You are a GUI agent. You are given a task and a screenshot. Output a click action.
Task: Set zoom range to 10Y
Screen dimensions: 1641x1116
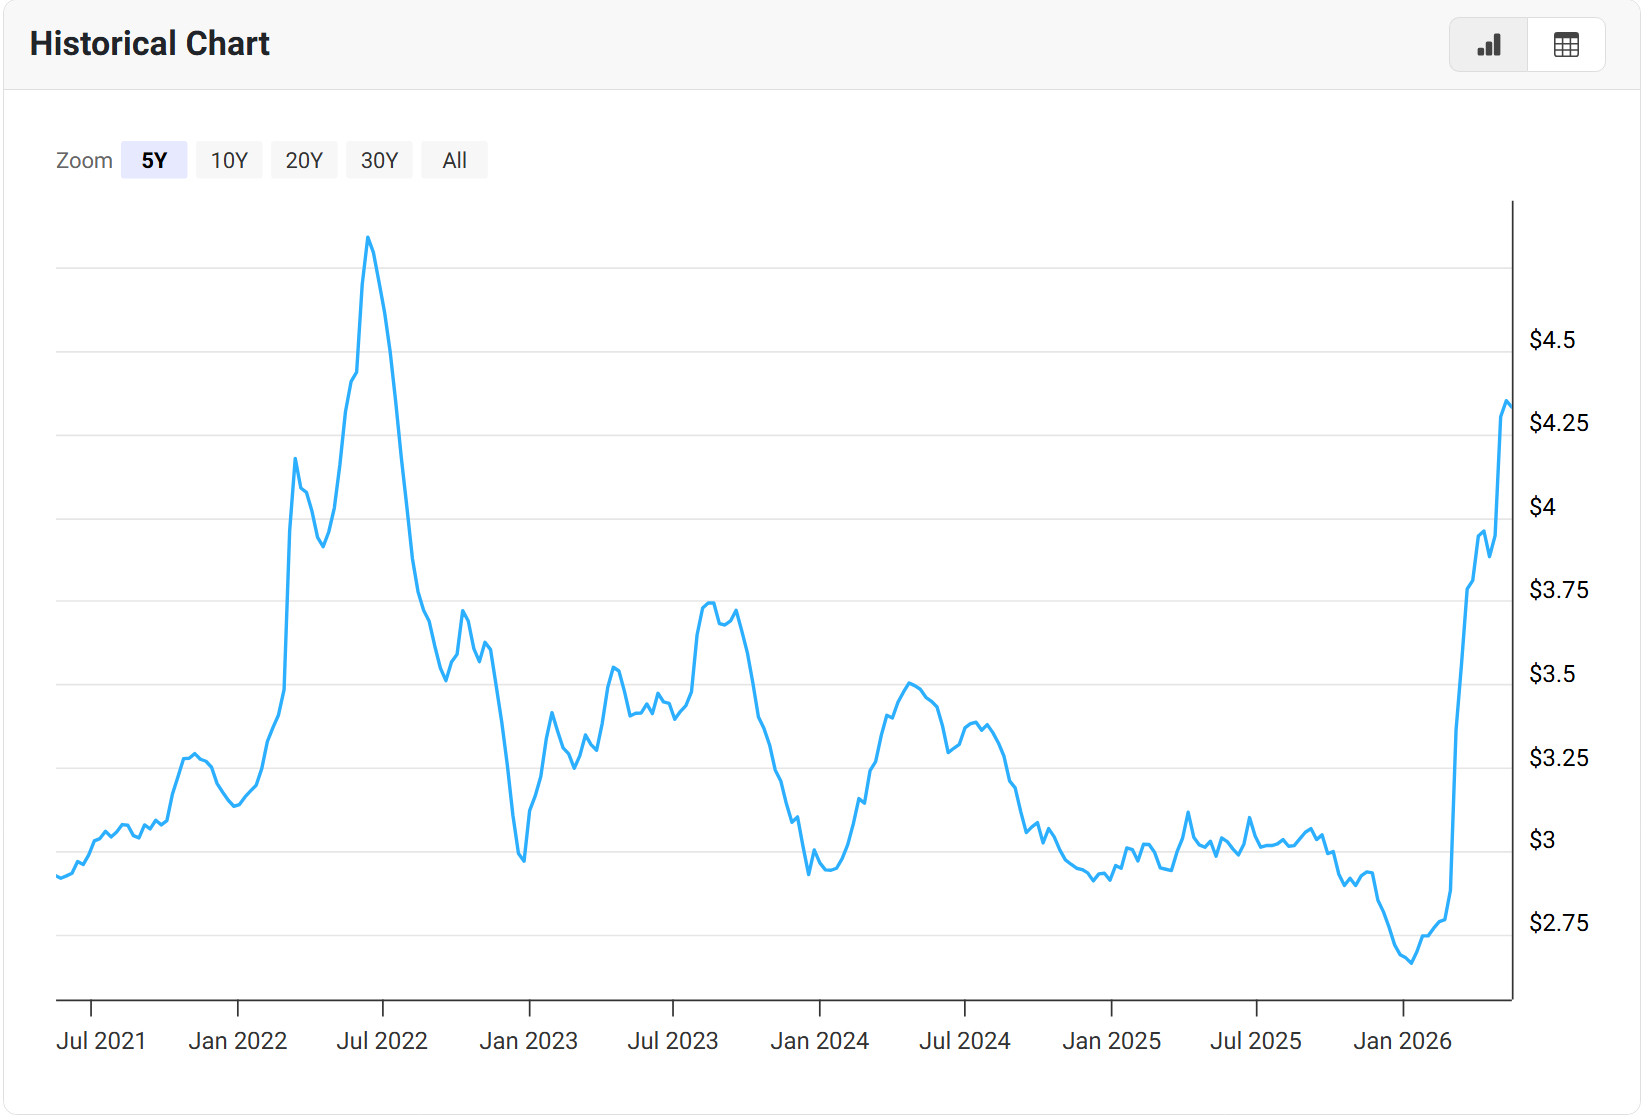pyautogui.click(x=229, y=160)
